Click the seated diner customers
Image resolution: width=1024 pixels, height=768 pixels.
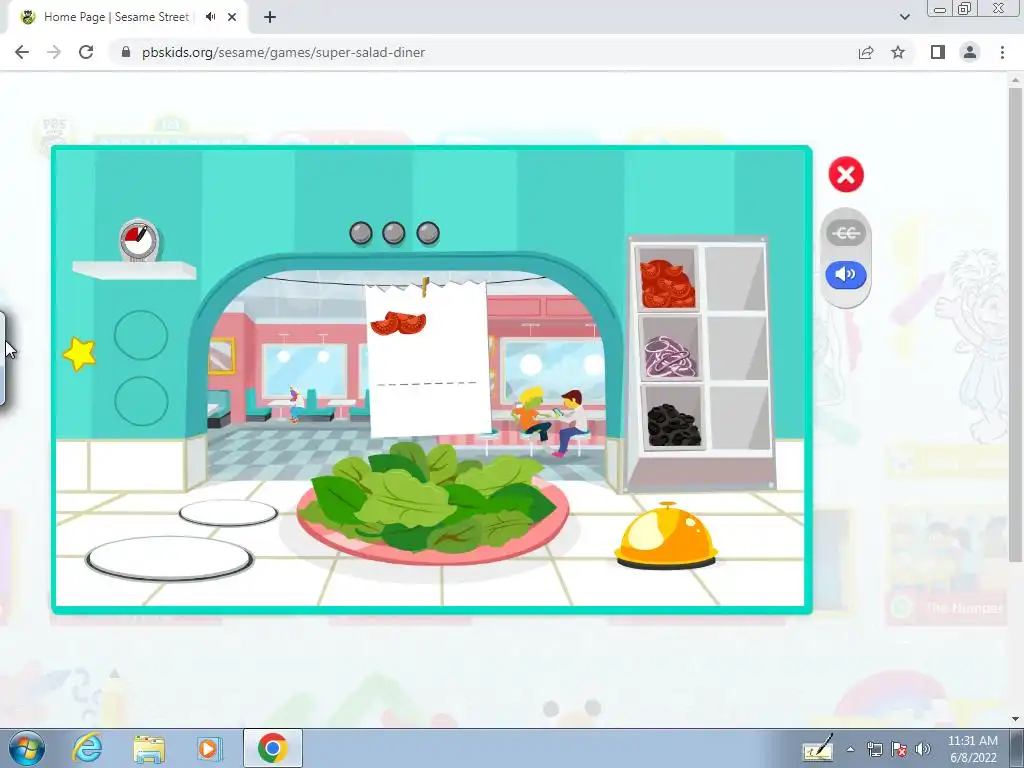tap(552, 422)
